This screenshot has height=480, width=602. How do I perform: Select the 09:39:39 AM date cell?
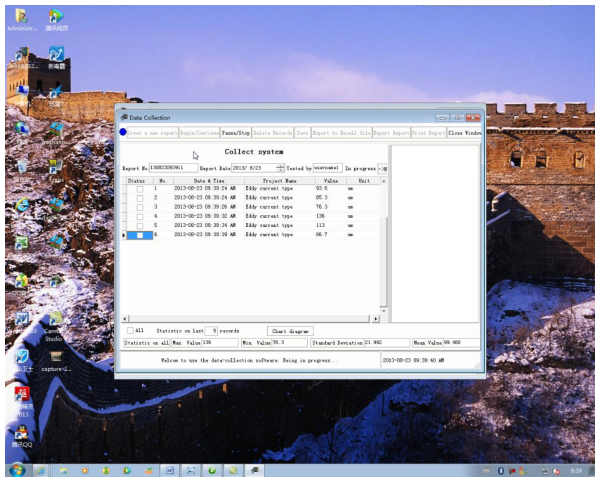coord(209,235)
